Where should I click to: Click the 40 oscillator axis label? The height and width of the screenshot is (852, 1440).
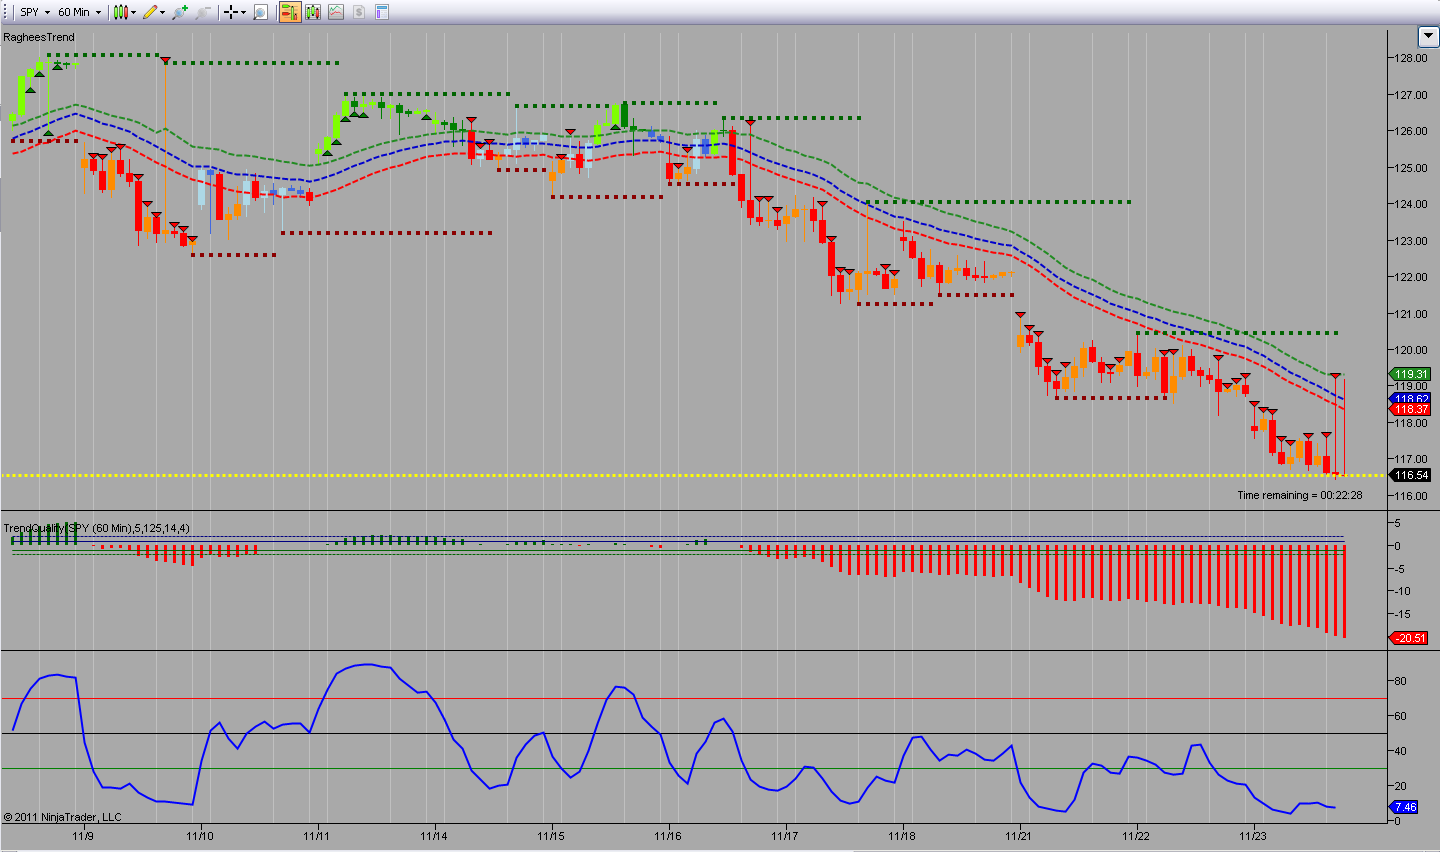[1401, 751]
